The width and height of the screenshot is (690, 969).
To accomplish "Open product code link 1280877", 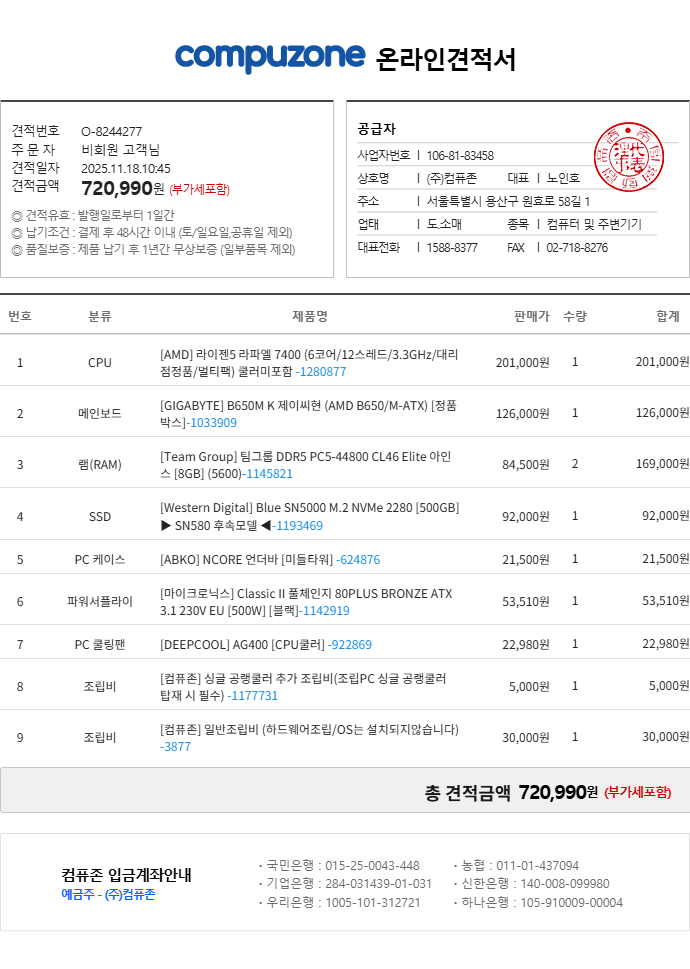I will (x=322, y=371).
